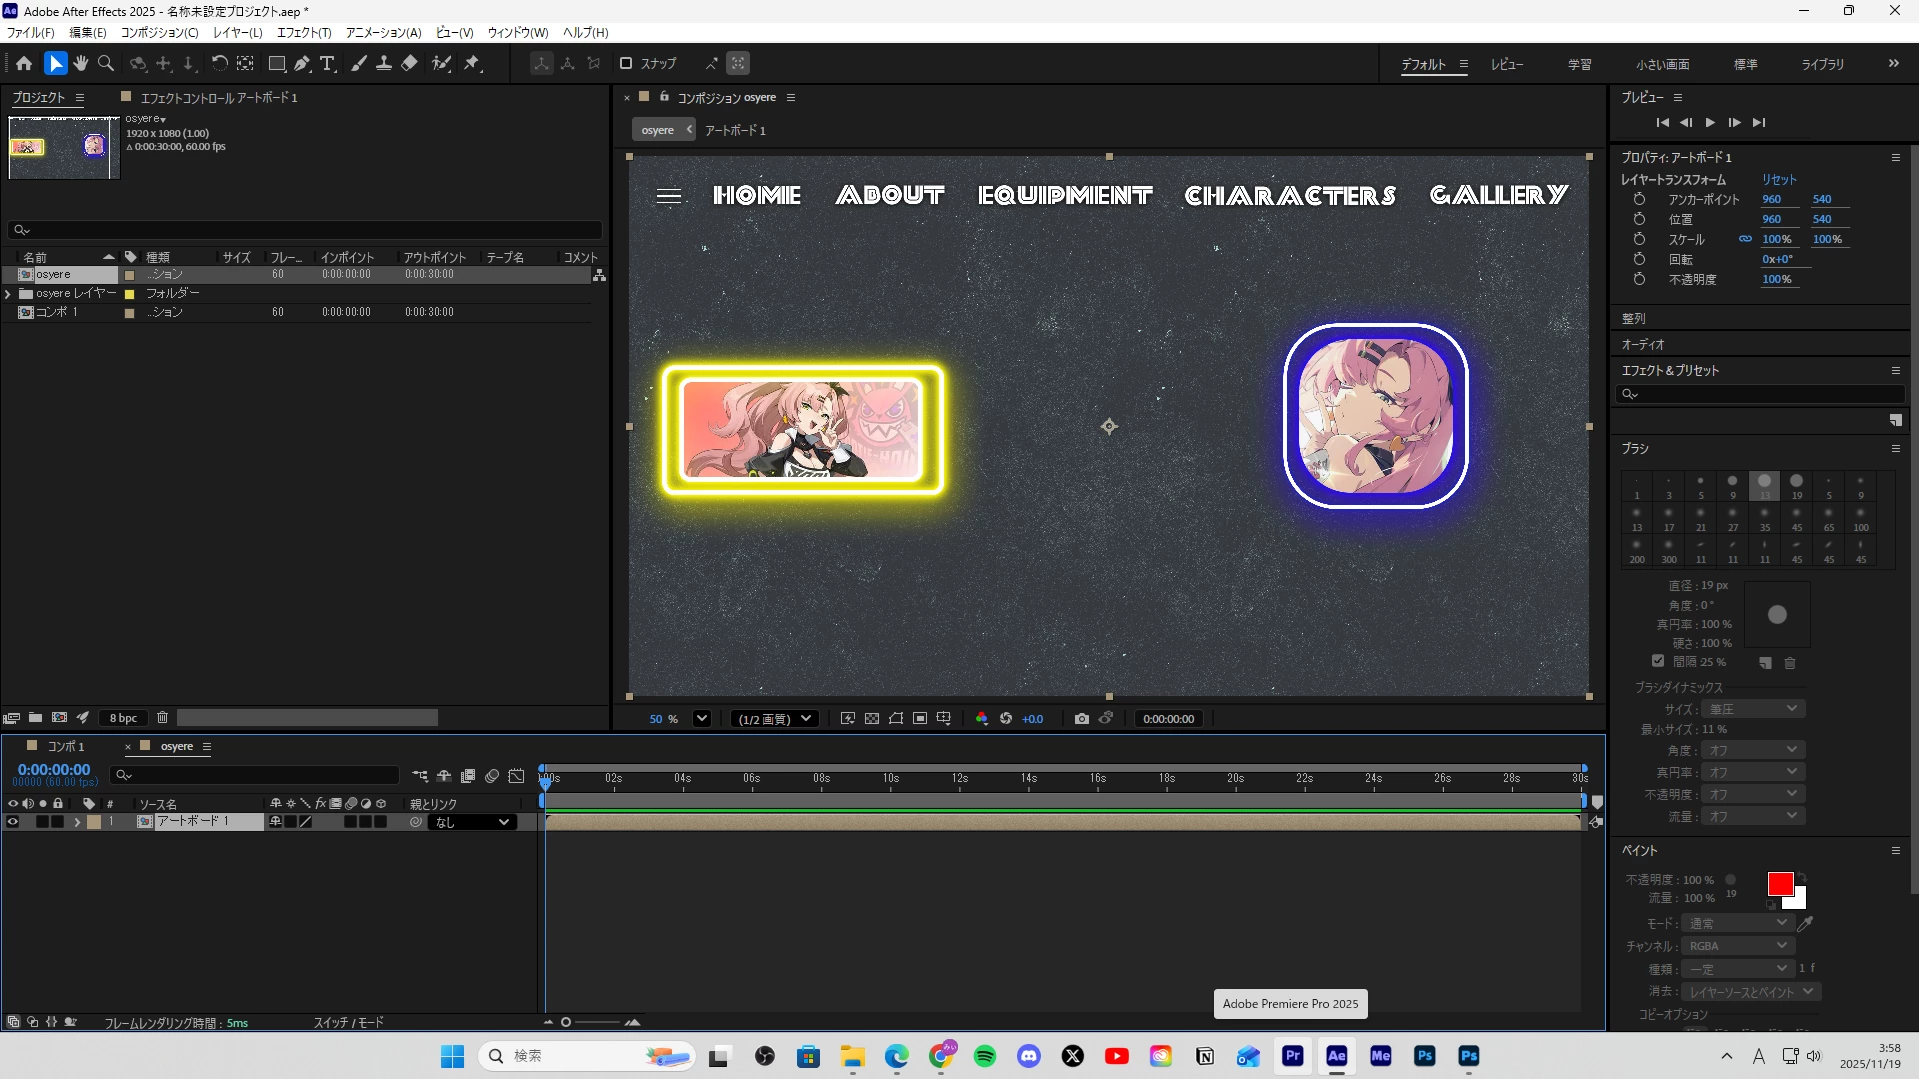
Task: Select the Pen tool
Action: tap(302, 63)
